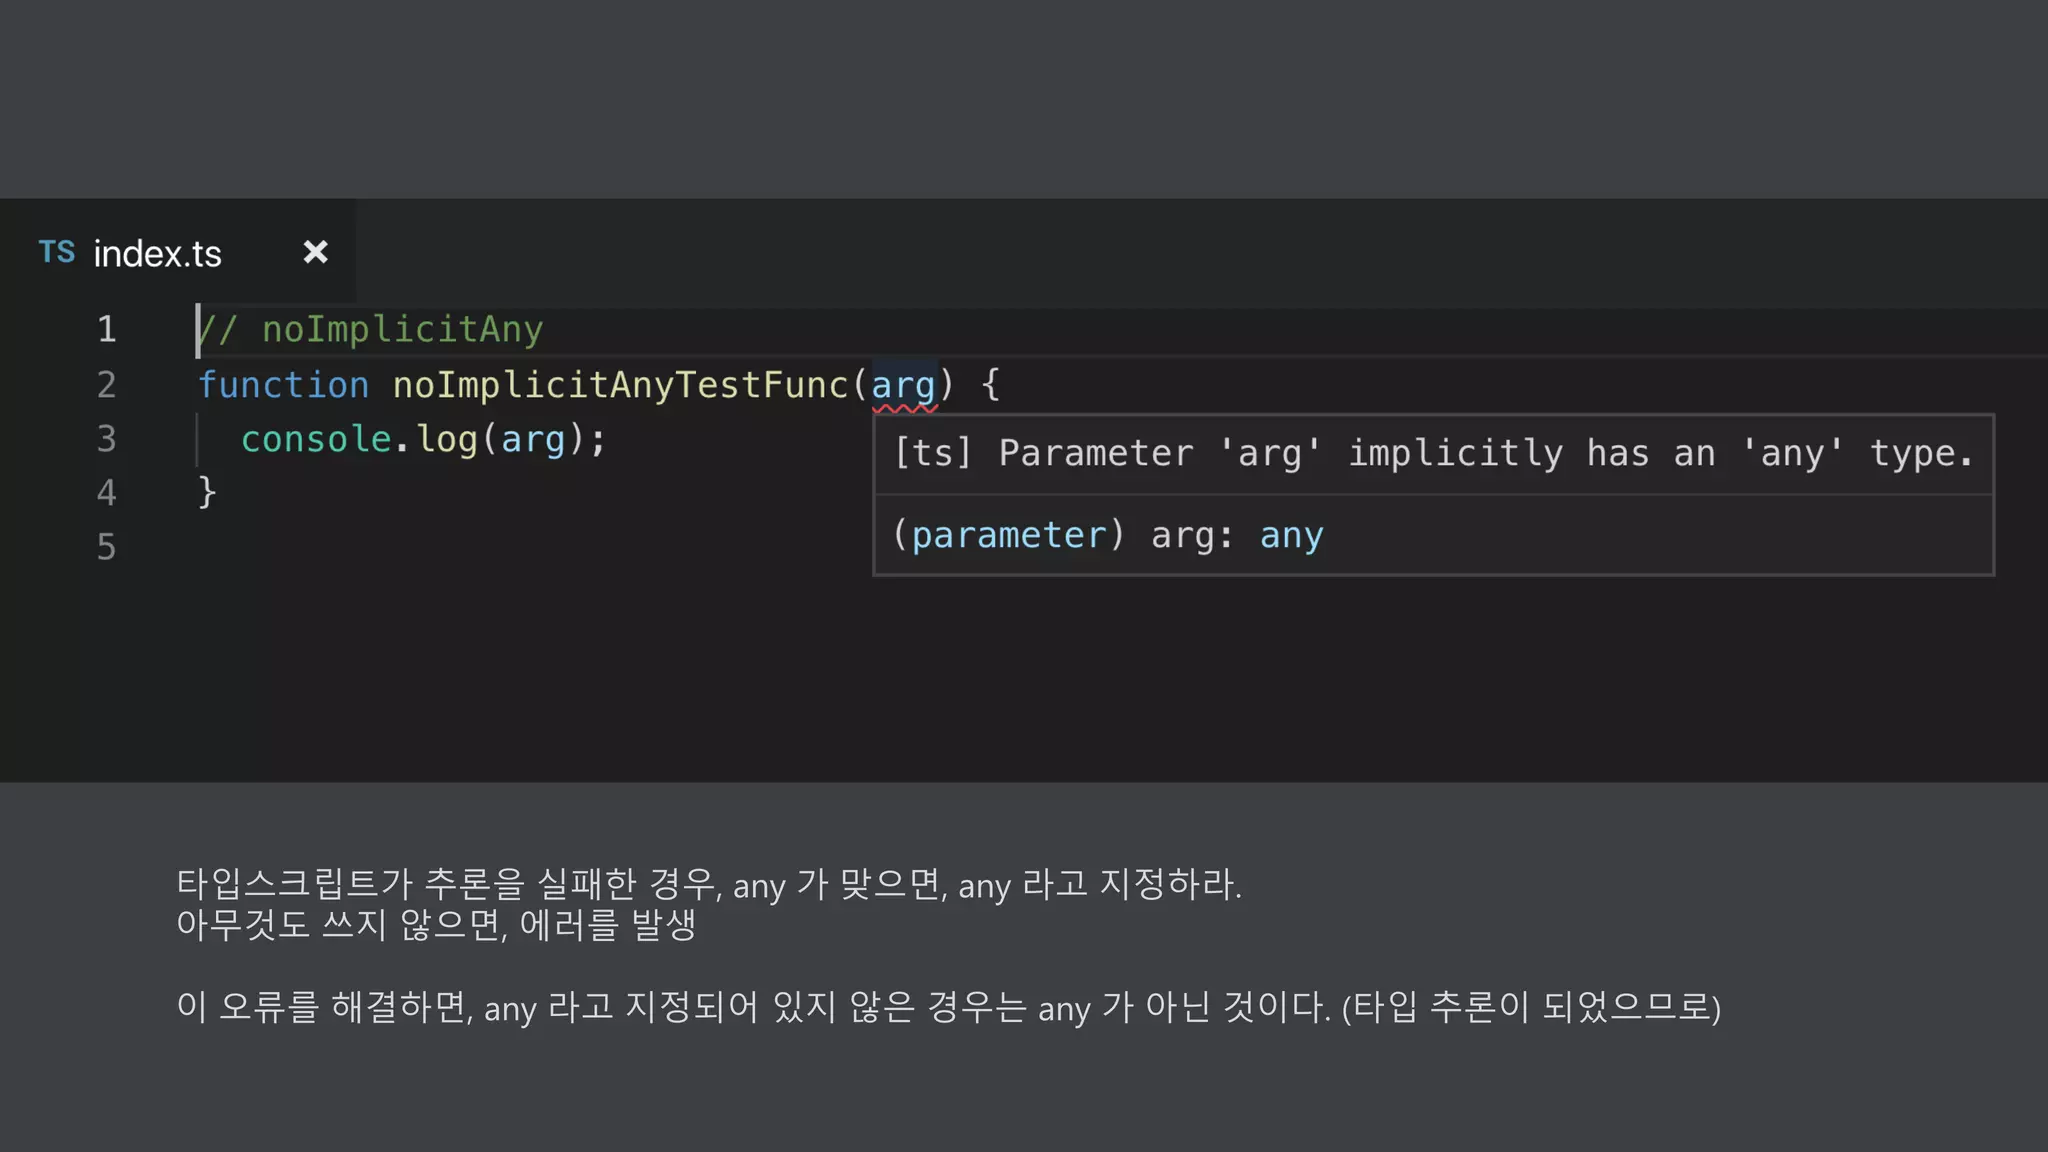2048x1152 pixels.
Task: Click '(parameter) arg: any' hover info
Action: coord(1108,536)
